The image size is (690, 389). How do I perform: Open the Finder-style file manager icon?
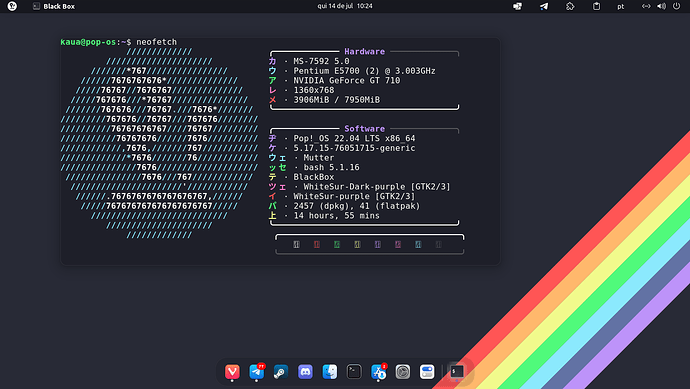click(x=330, y=372)
